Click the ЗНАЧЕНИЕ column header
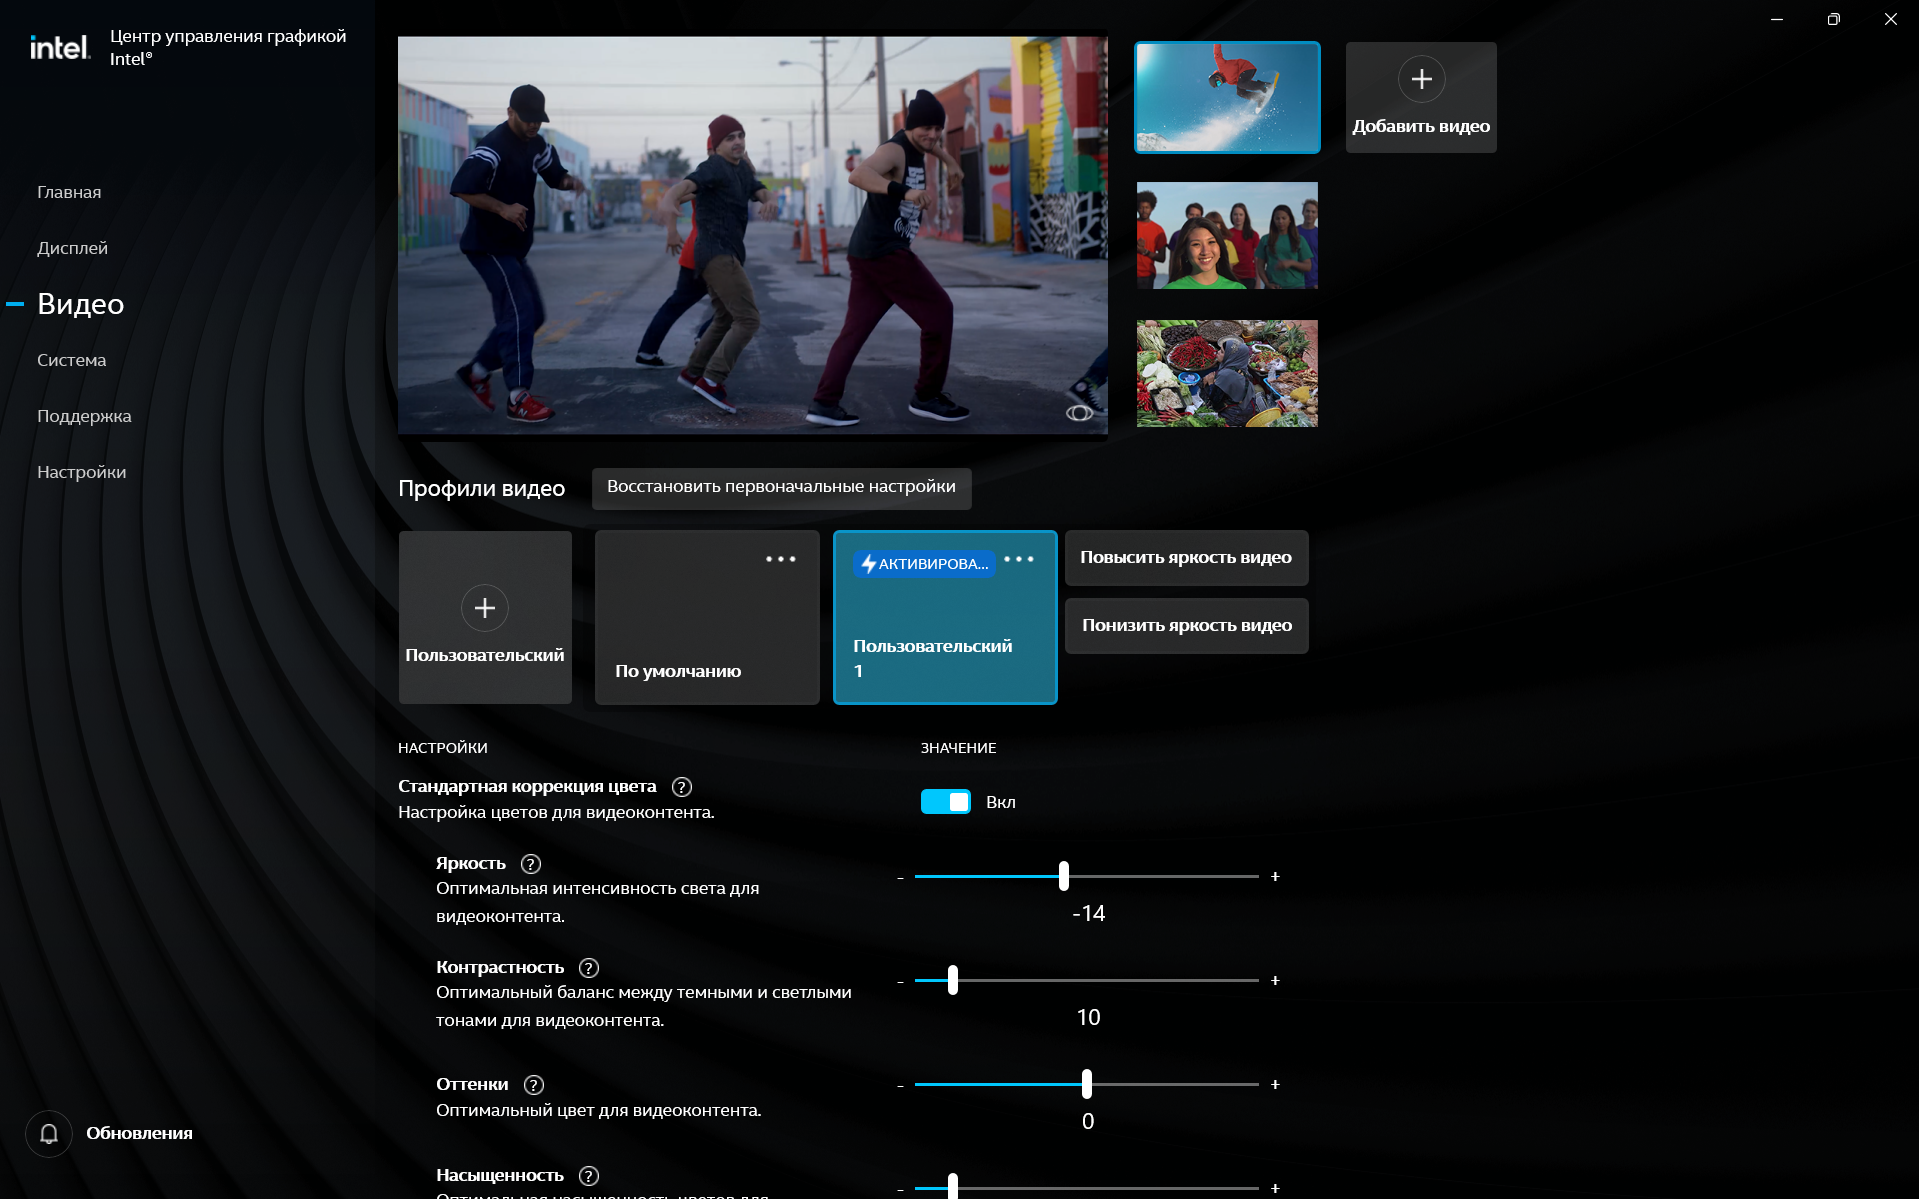Image resolution: width=1919 pixels, height=1199 pixels. pos(958,748)
